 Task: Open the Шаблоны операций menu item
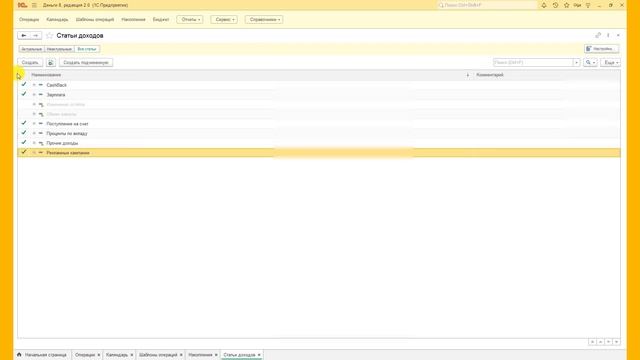(x=95, y=20)
